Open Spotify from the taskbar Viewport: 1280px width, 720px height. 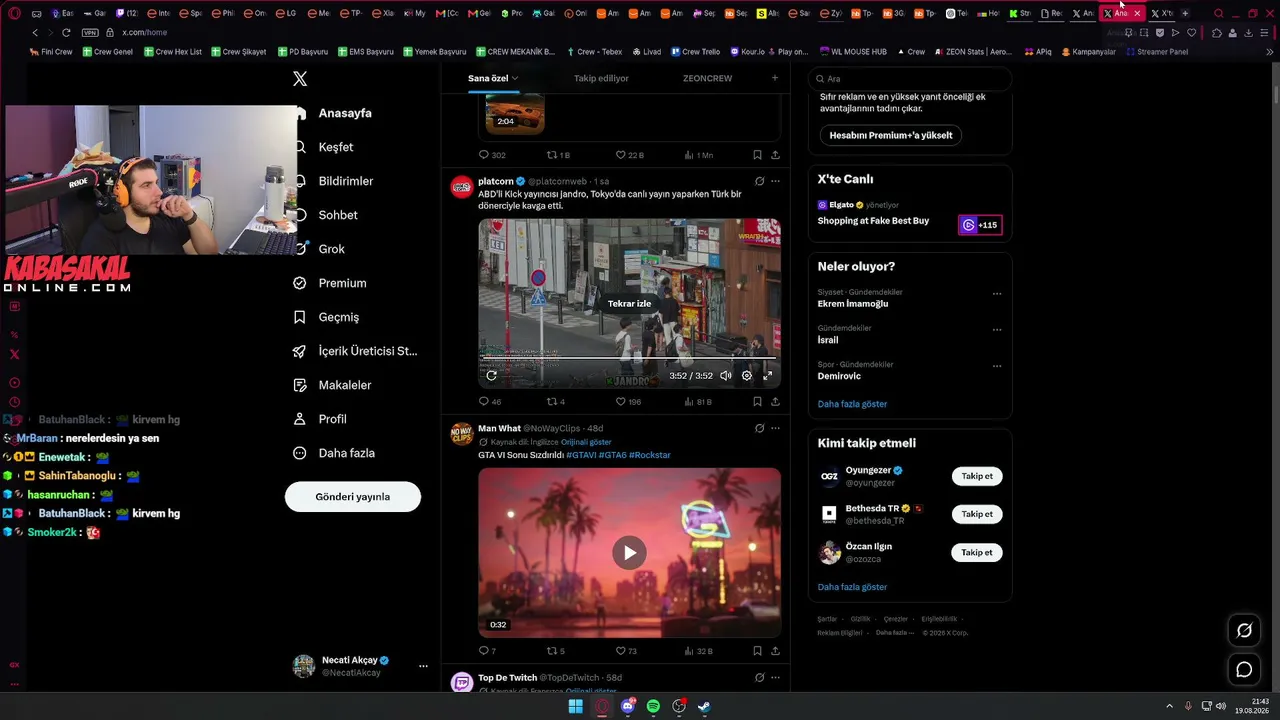653,706
